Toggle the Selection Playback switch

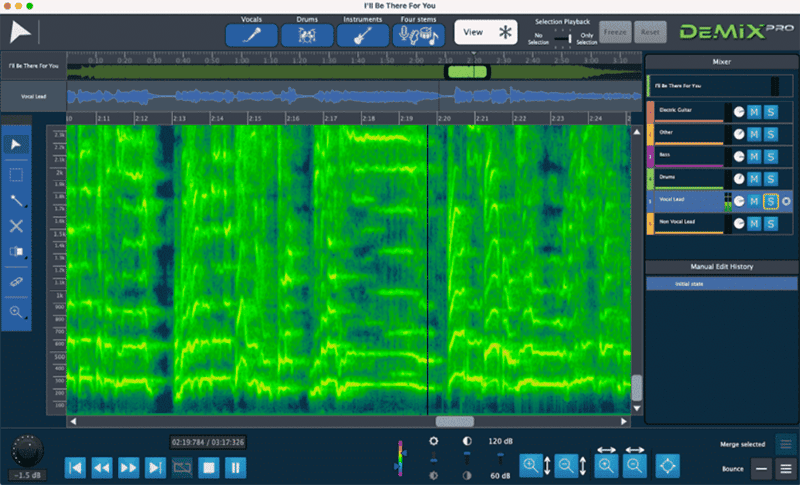pyautogui.click(x=563, y=38)
